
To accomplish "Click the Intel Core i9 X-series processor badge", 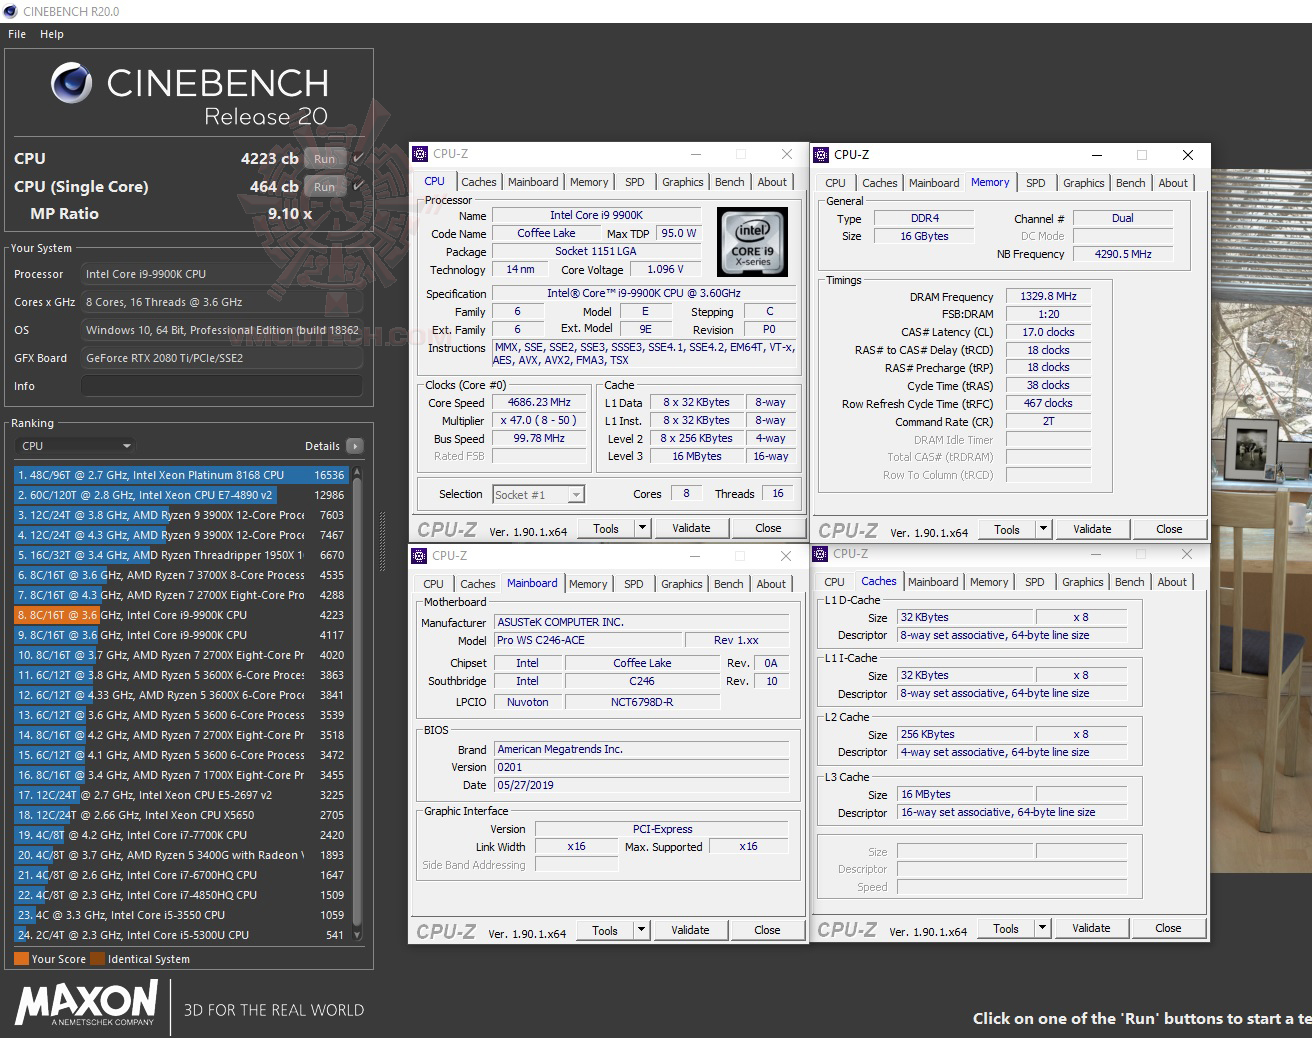I will (752, 241).
